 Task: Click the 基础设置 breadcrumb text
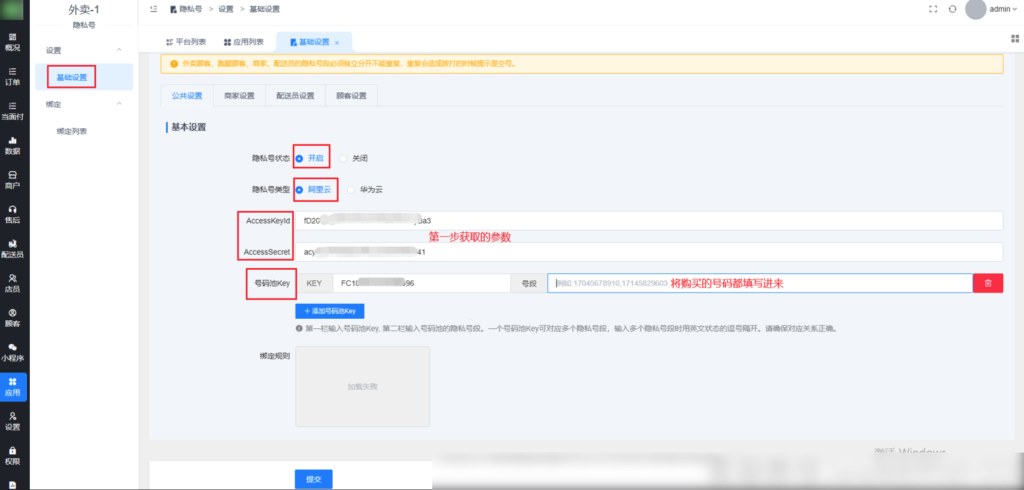click(264, 9)
